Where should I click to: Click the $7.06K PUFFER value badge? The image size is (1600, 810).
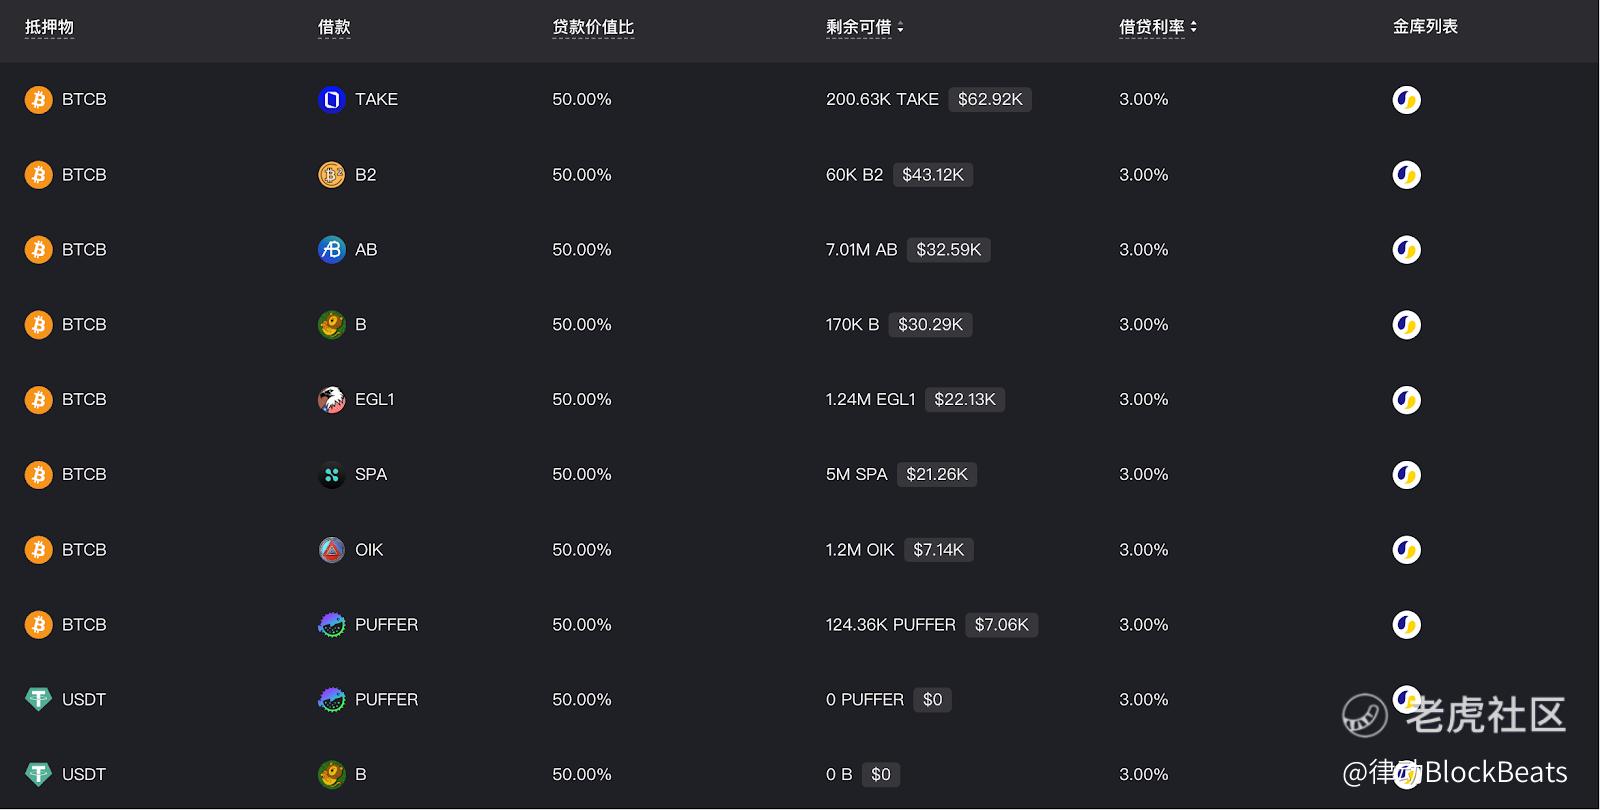click(1001, 625)
